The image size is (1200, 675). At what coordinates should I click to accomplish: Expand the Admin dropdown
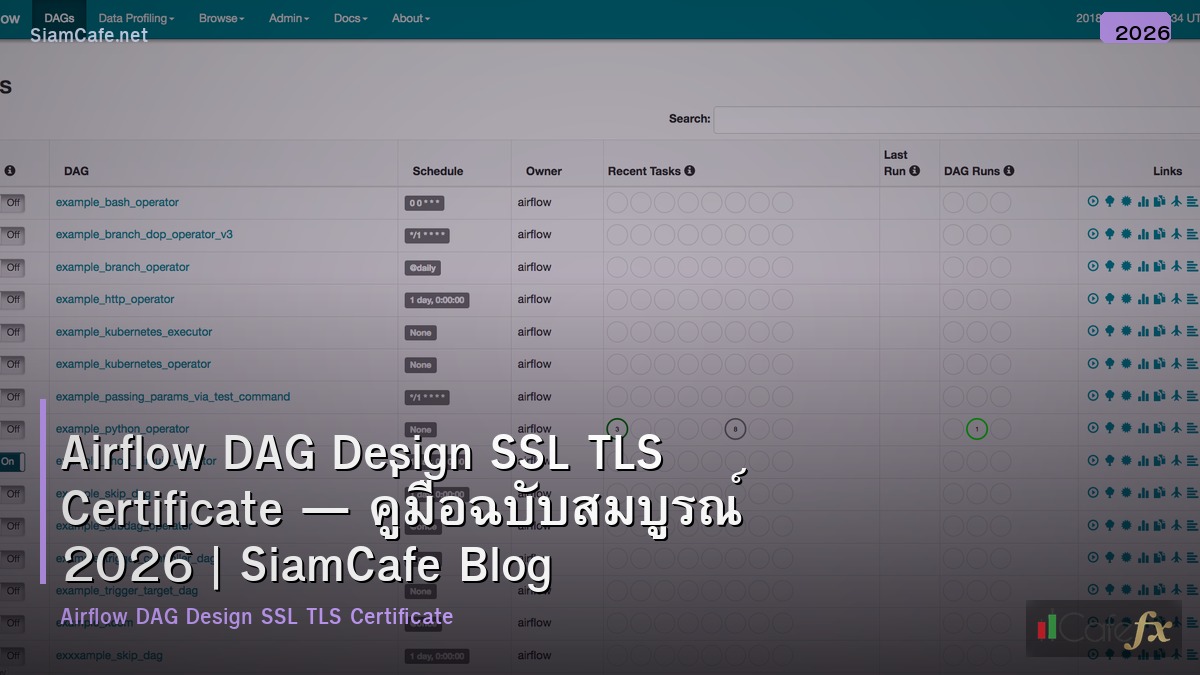point(287,17)
